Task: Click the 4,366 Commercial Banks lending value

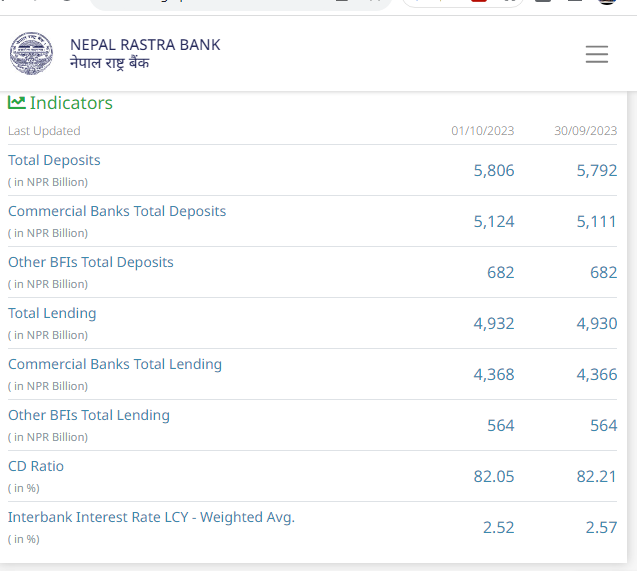Action: (597, 375)
